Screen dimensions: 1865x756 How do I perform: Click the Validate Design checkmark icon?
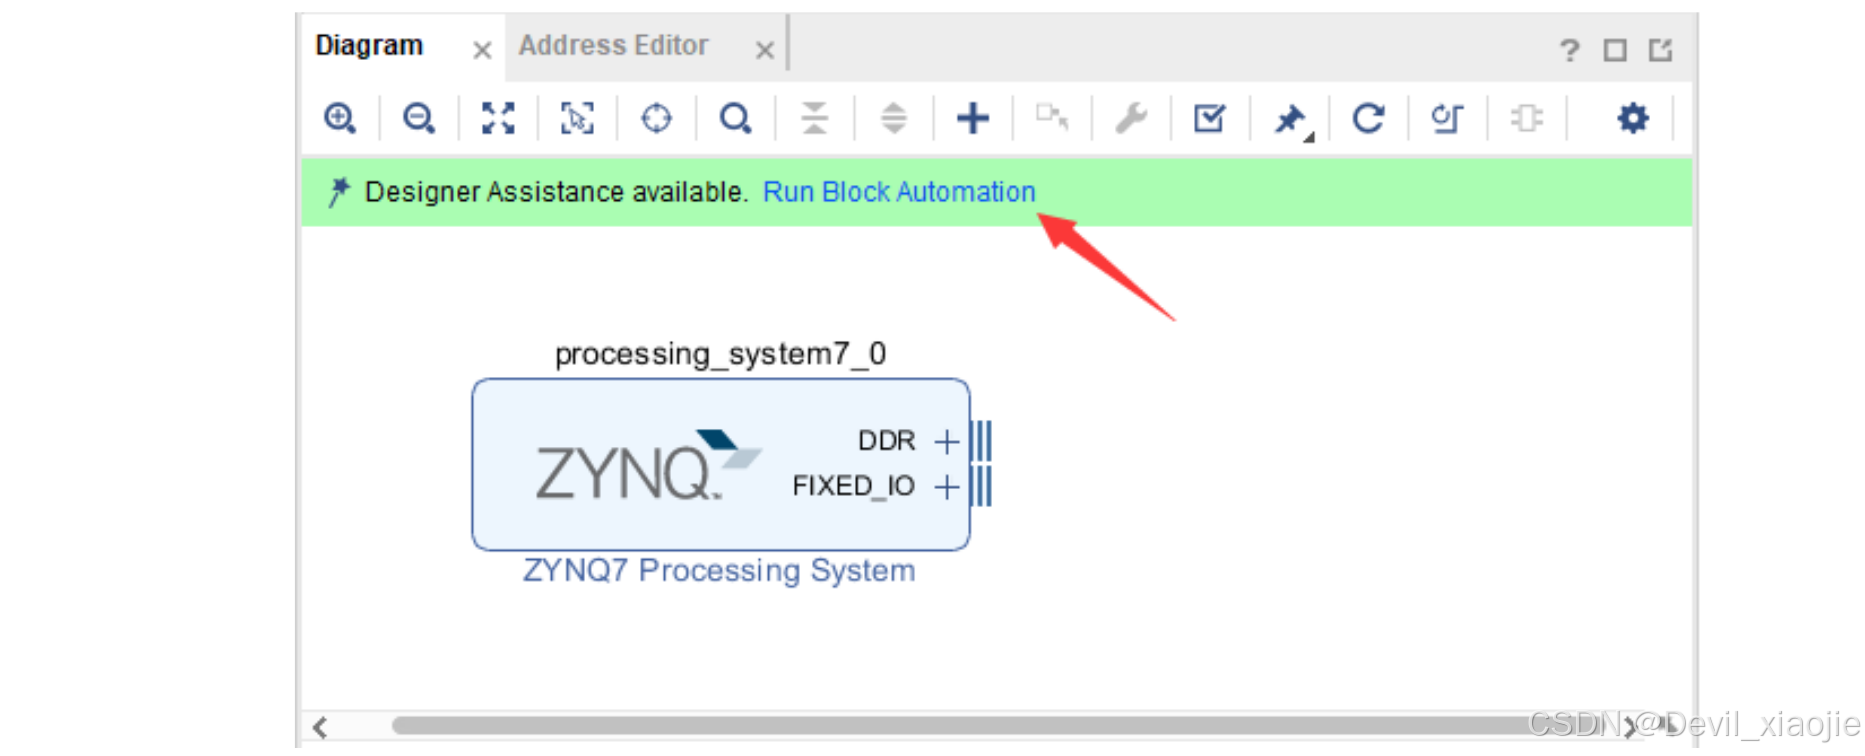click(x=1210, y=118)
